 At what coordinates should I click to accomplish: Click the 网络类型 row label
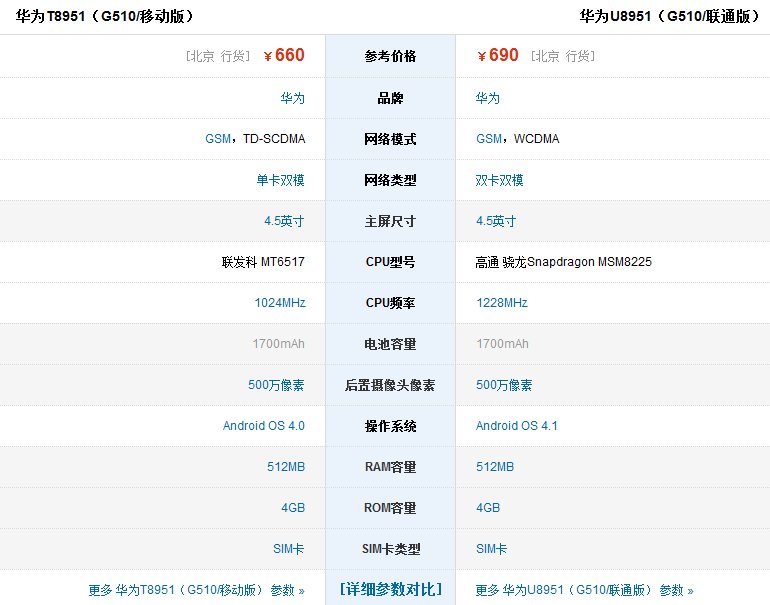[390, 180]
